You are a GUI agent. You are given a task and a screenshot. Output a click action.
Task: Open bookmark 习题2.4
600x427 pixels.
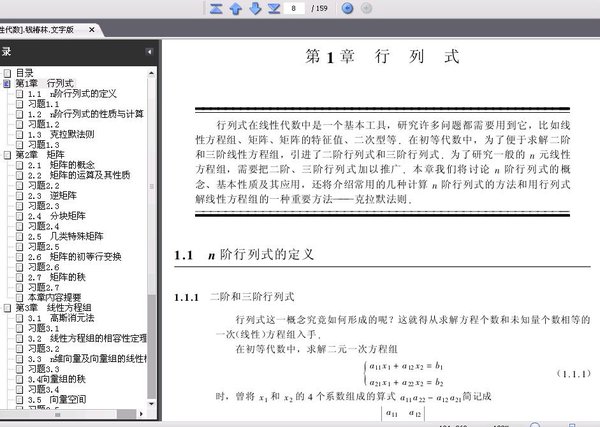point(43,226)
